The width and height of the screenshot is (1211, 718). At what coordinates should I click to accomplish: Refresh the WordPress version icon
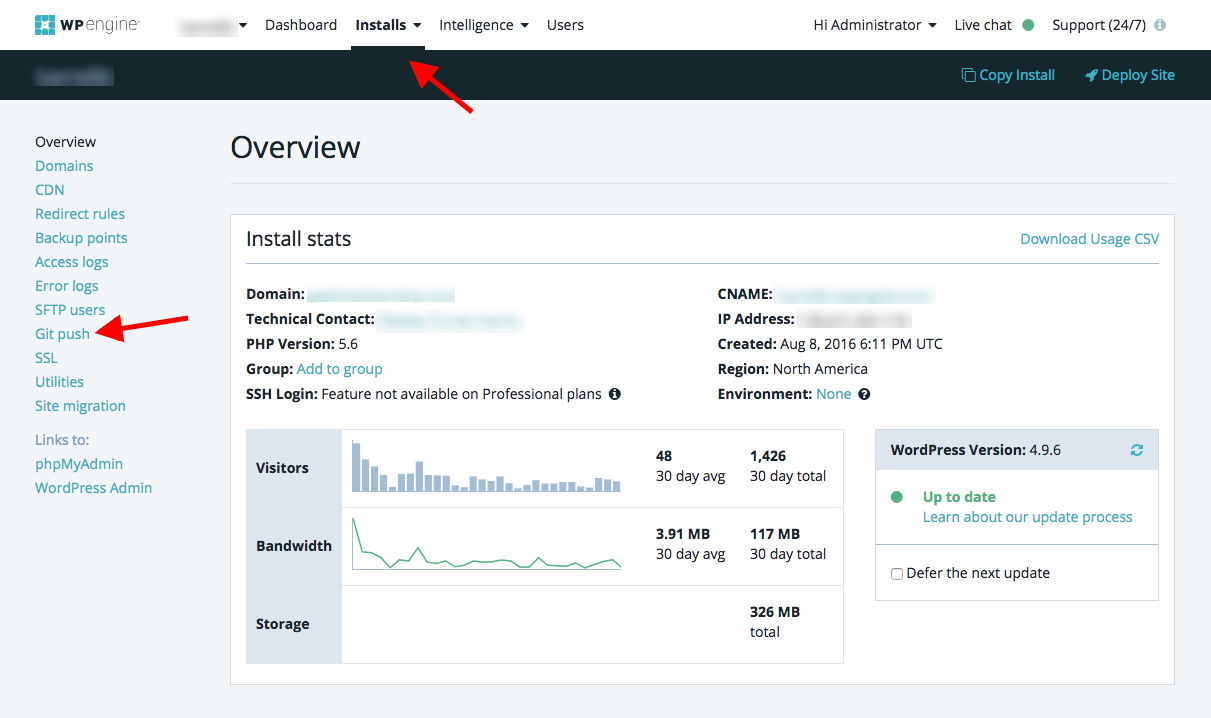pyautogui.click(x=1137, y=450)
